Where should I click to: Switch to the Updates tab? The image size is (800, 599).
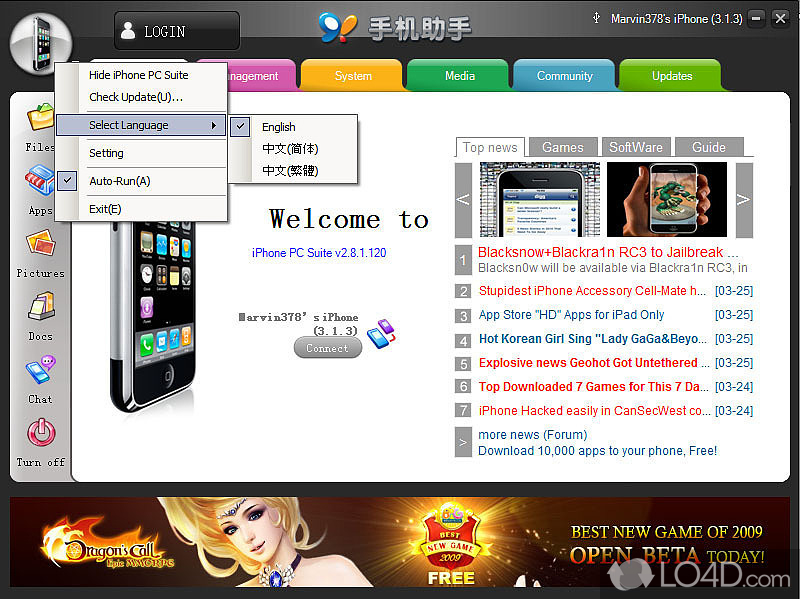tap(671, 76)
